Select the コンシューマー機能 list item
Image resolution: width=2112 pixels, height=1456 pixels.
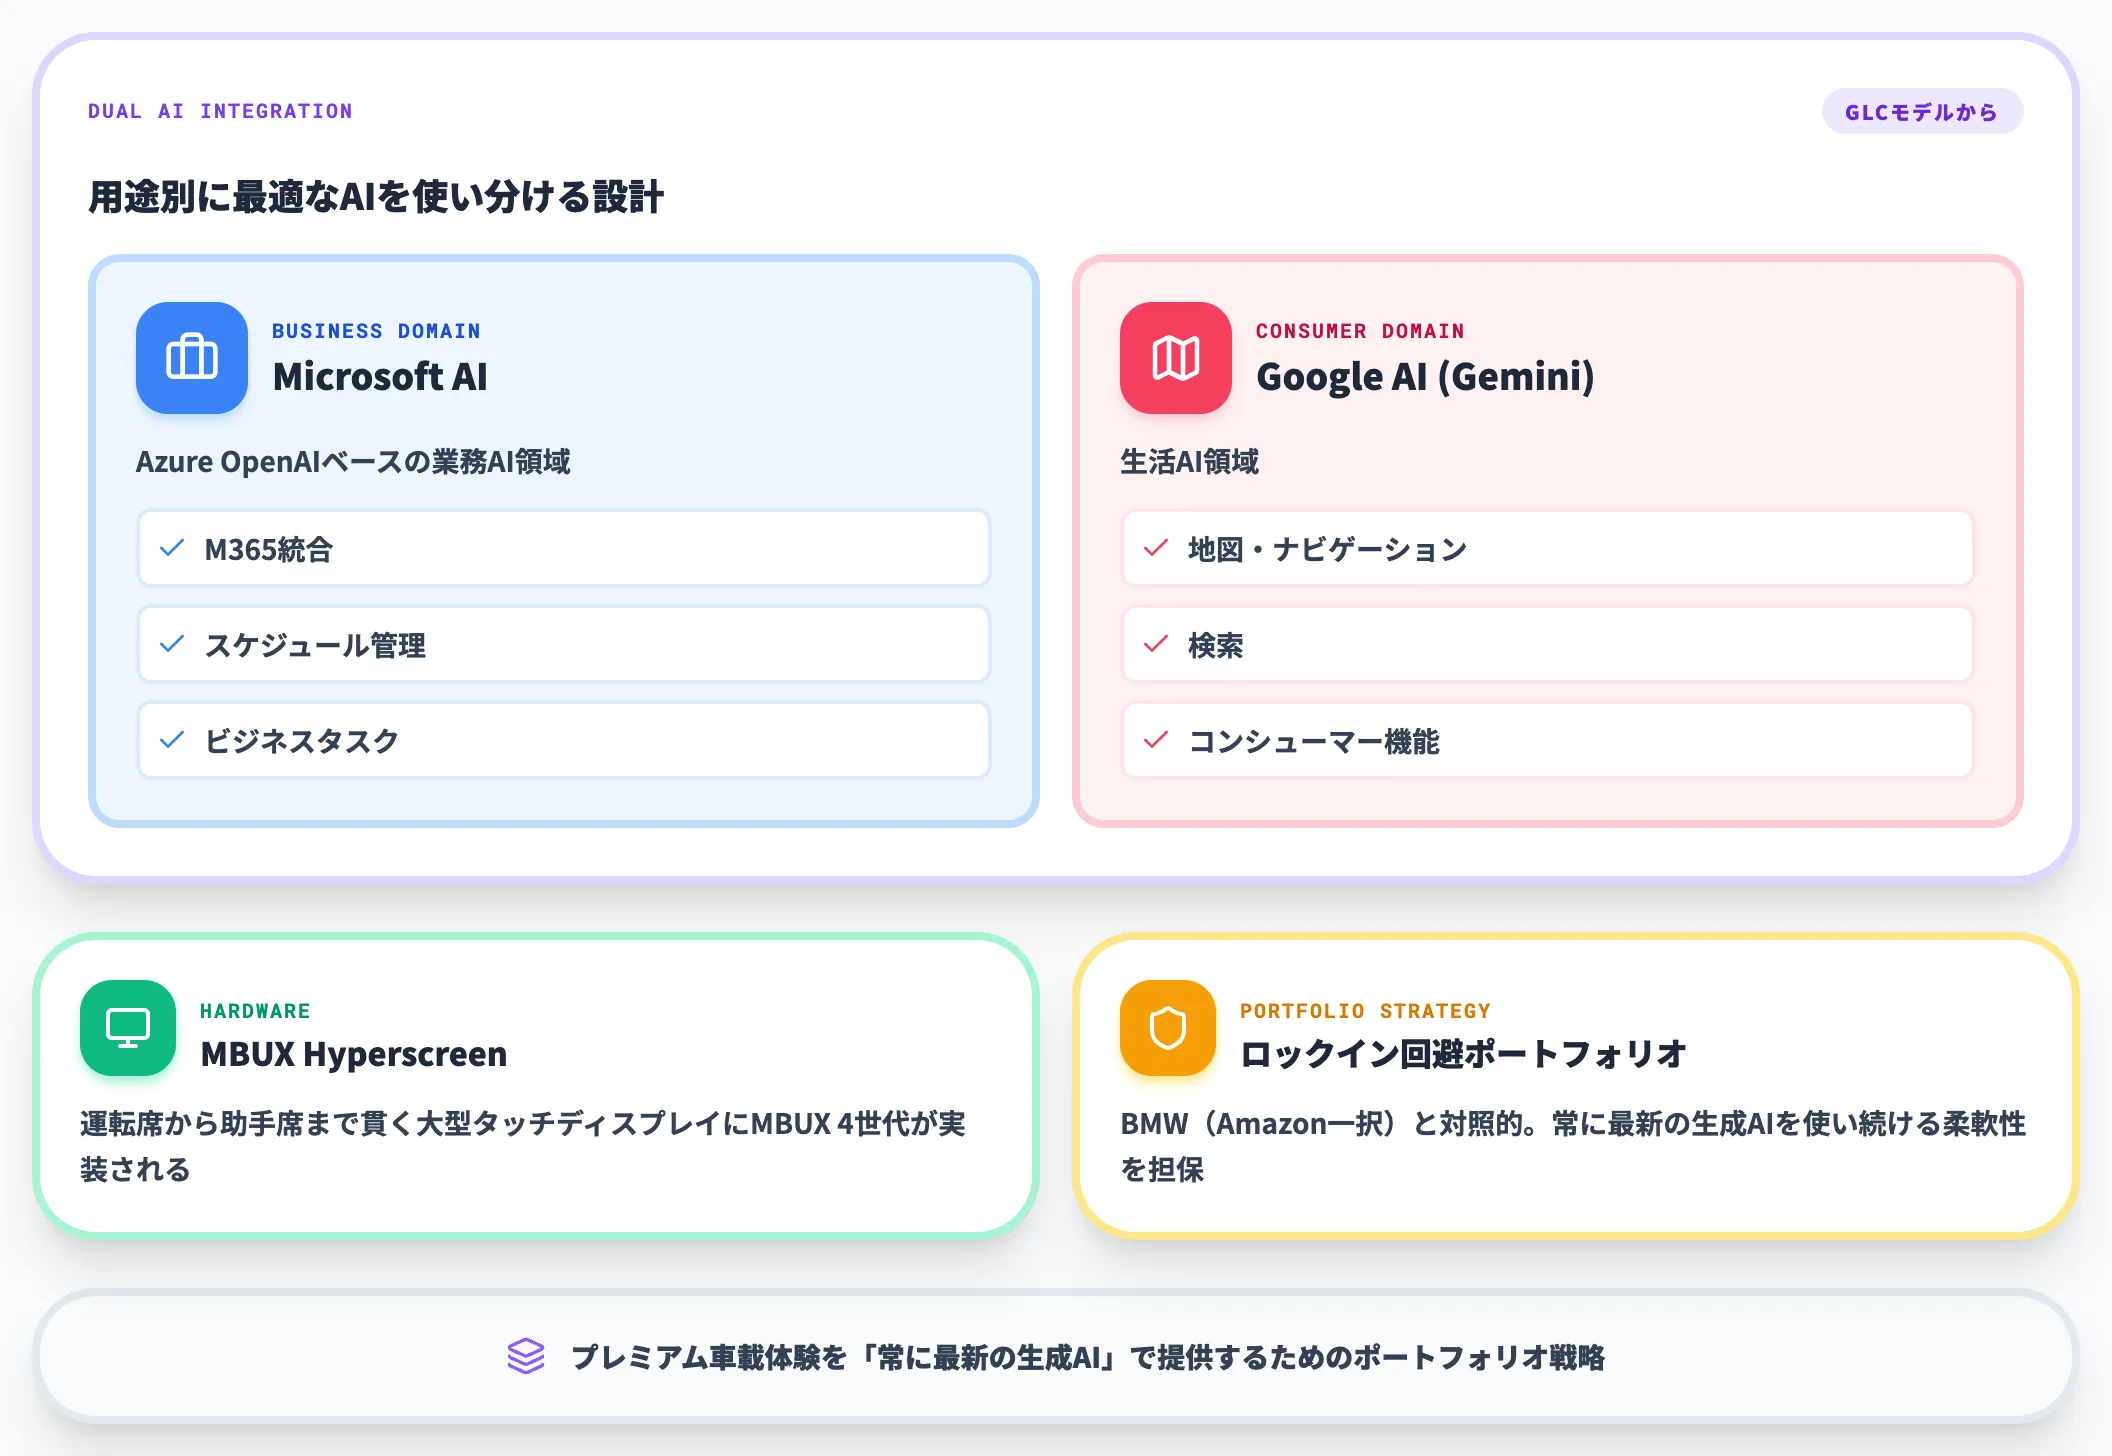tap(1548, 740)
